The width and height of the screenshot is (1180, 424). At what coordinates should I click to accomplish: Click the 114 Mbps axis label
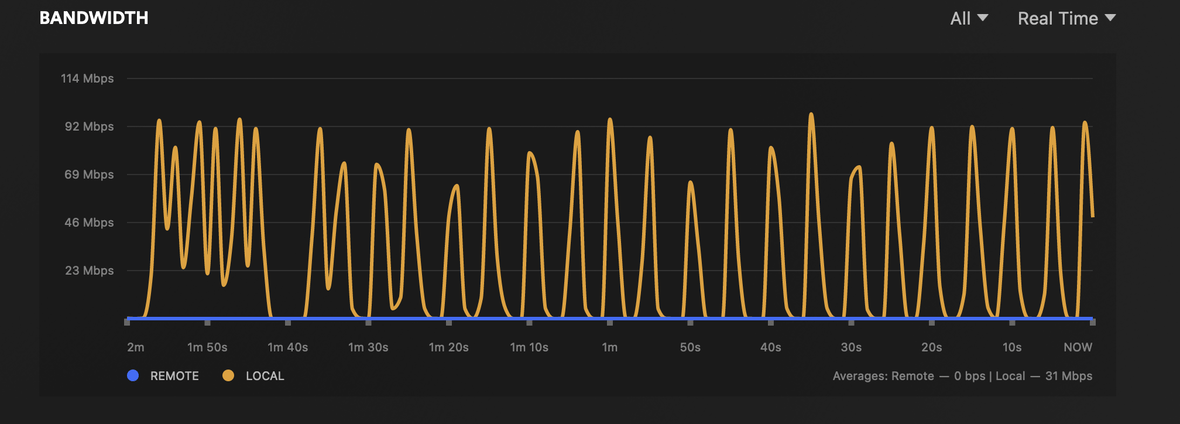(x=87, y=78)
